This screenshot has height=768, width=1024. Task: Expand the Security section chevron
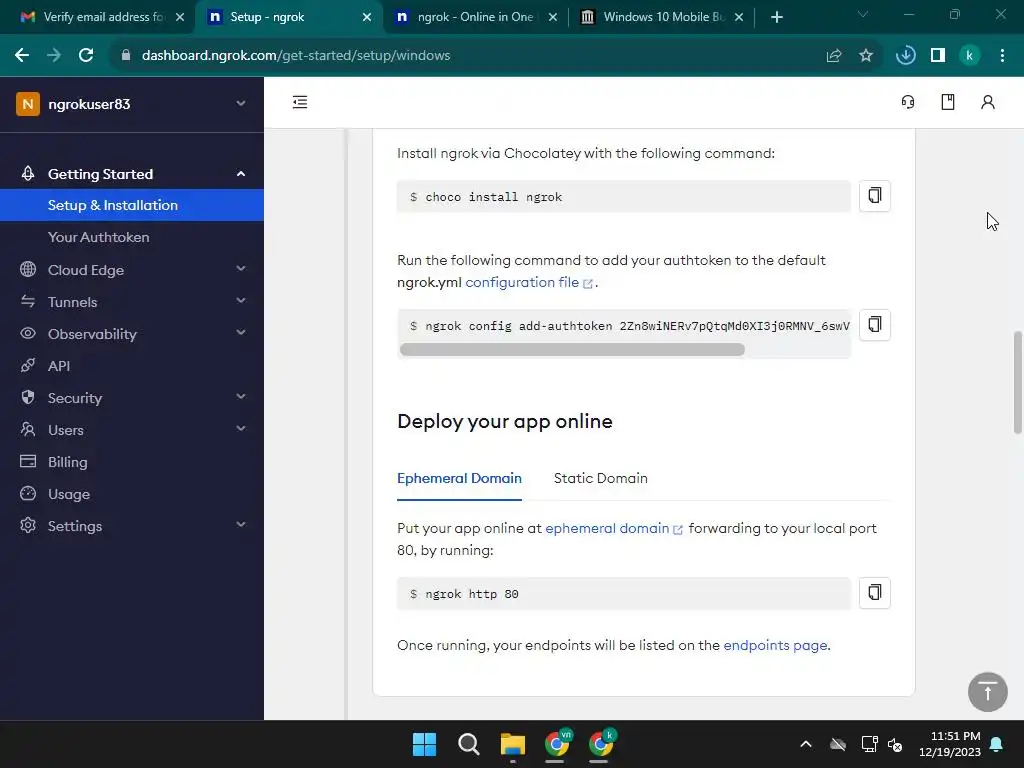(241, 396)
